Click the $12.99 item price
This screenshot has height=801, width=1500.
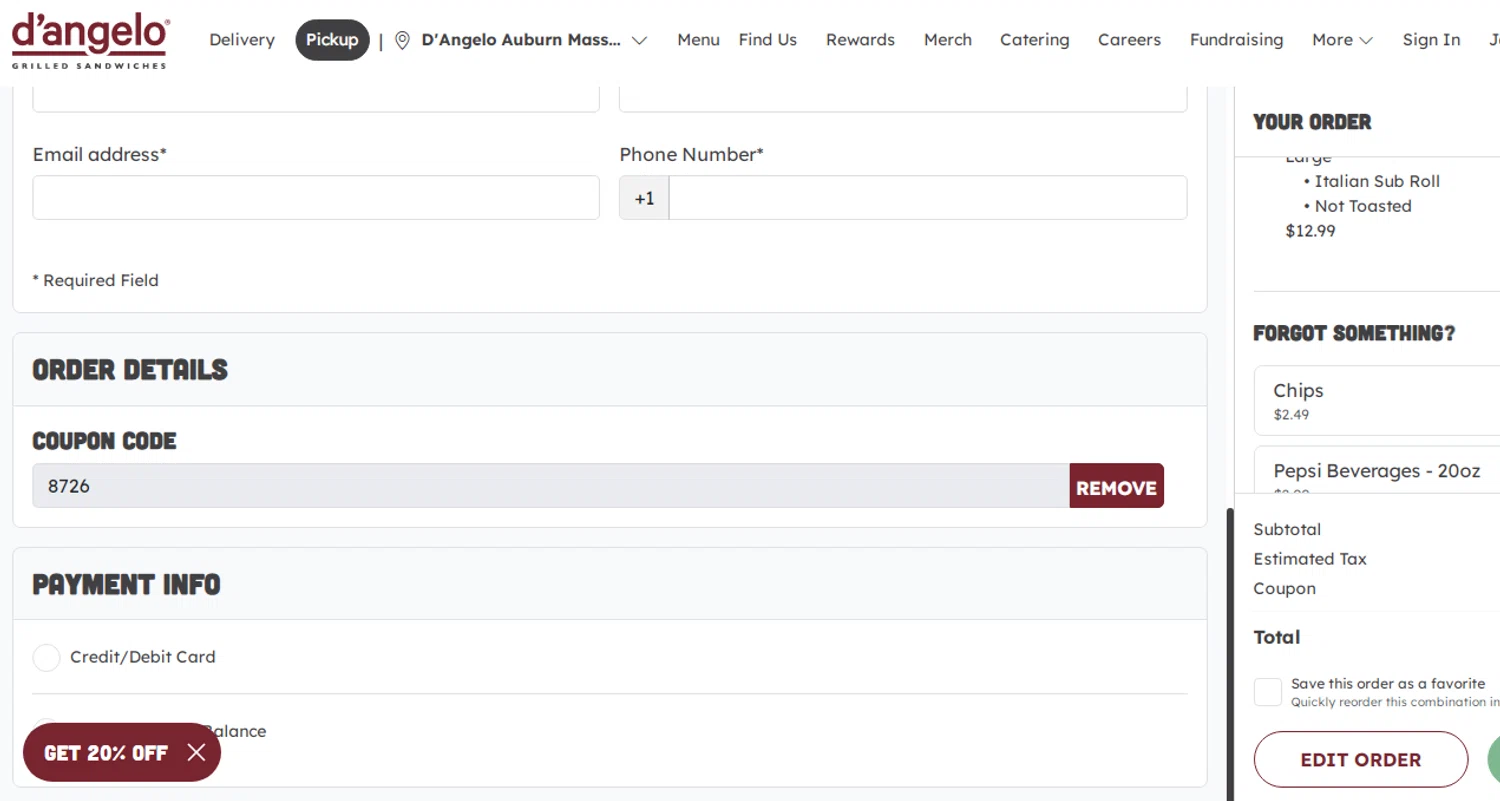click(1310, 231)
